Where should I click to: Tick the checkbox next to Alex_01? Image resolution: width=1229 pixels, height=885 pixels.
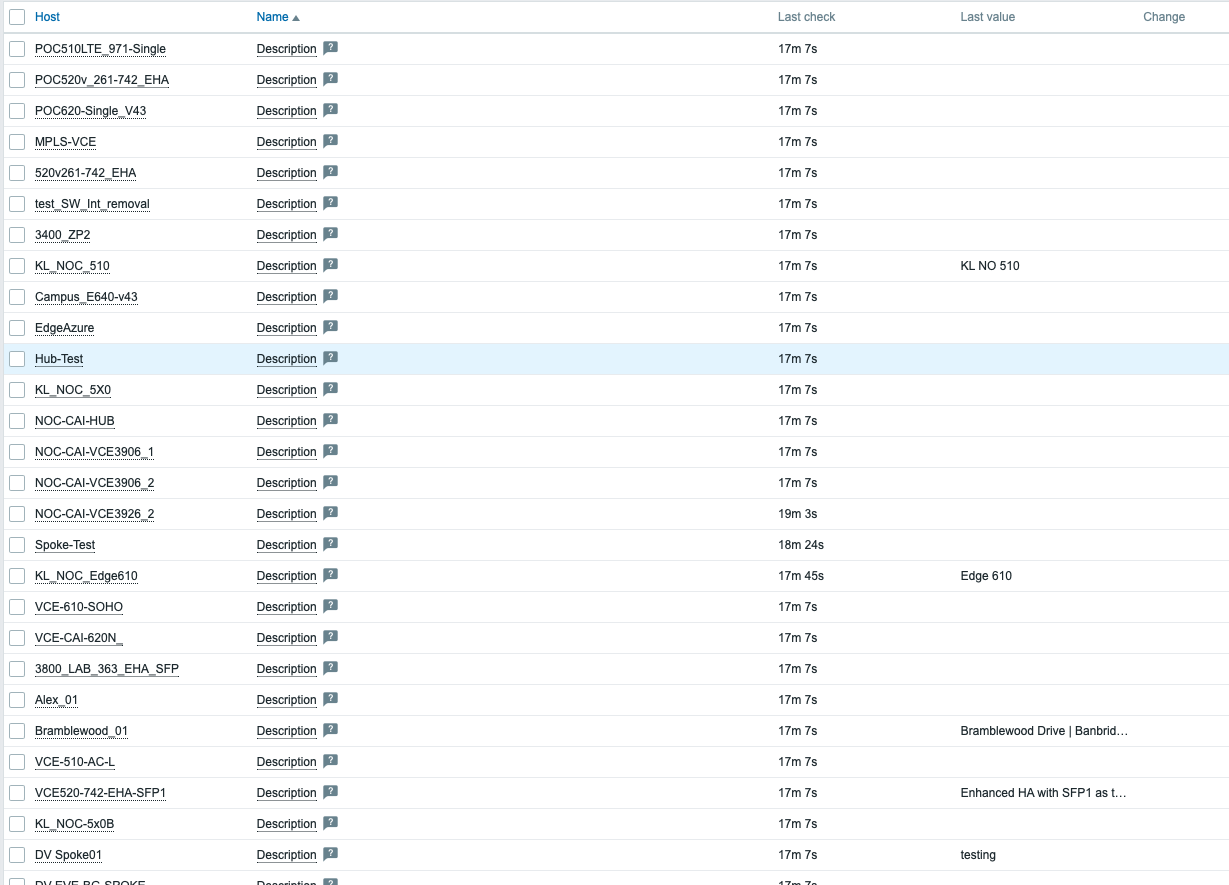[x=17, y=700]
